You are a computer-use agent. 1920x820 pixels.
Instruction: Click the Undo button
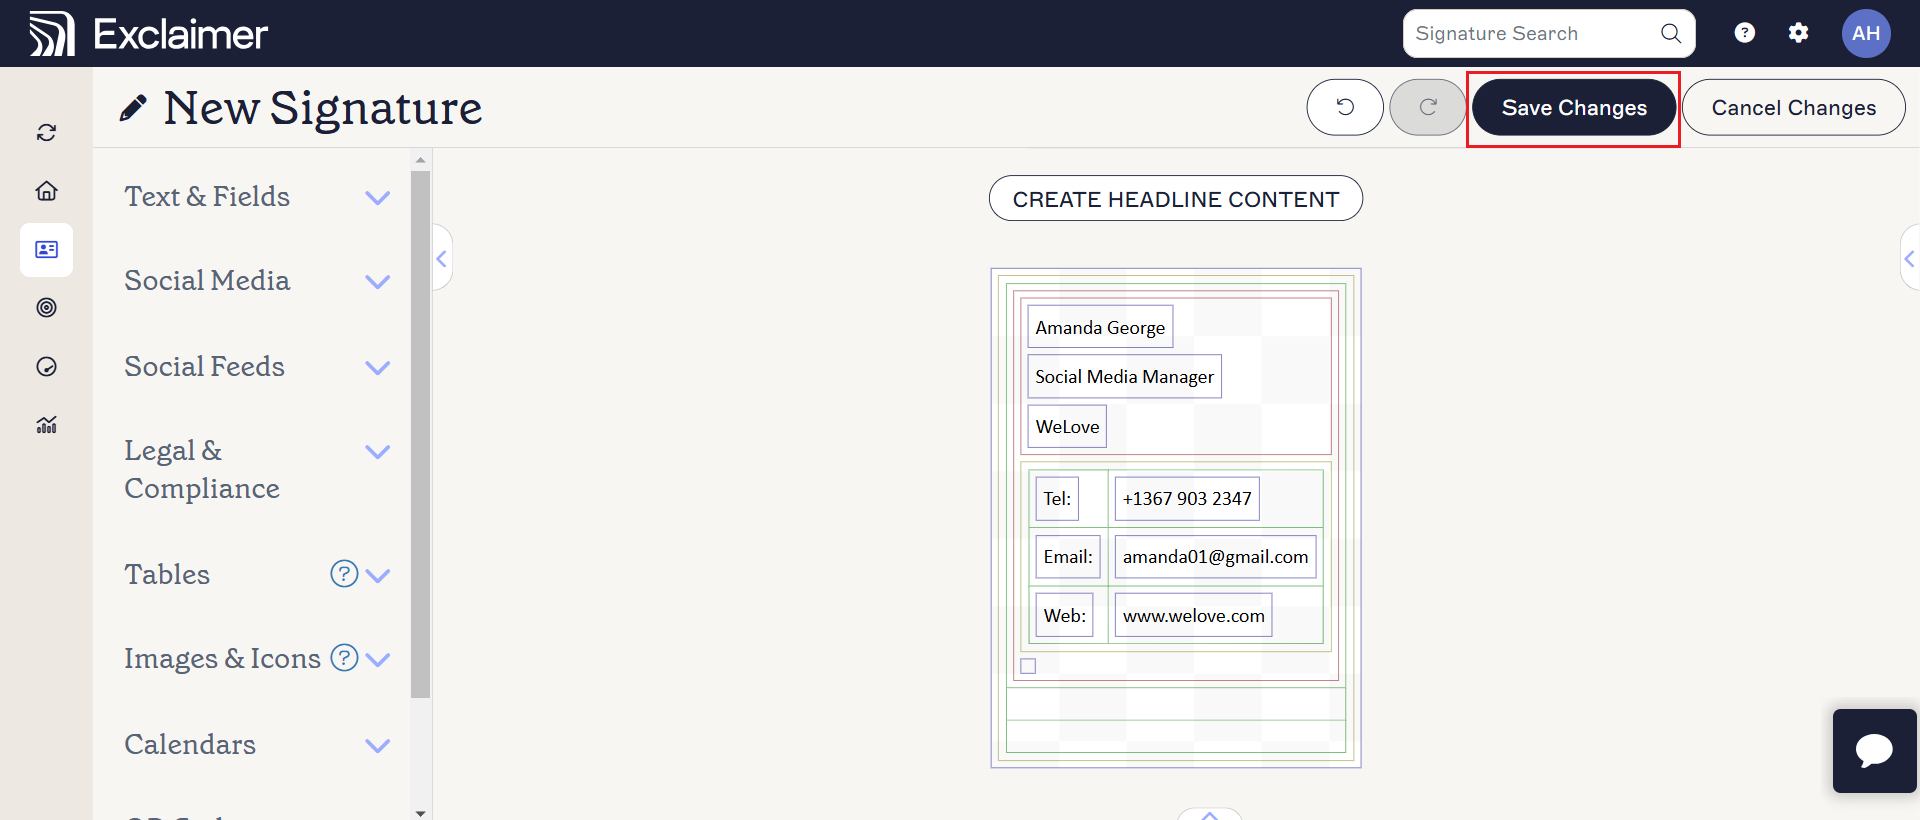[1345, 107]
